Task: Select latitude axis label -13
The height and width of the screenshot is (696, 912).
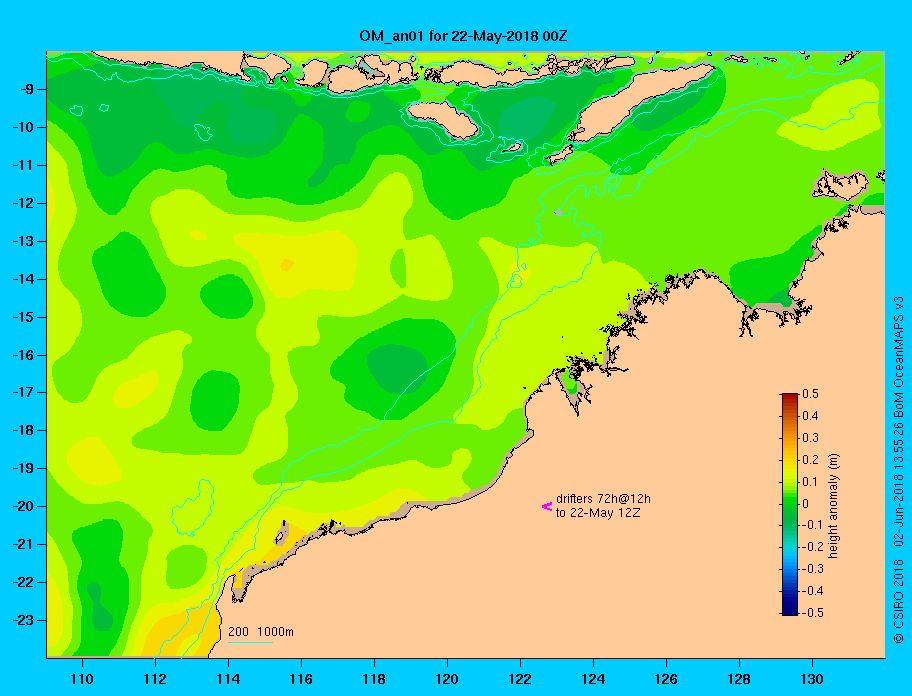Action: [22, 241]
